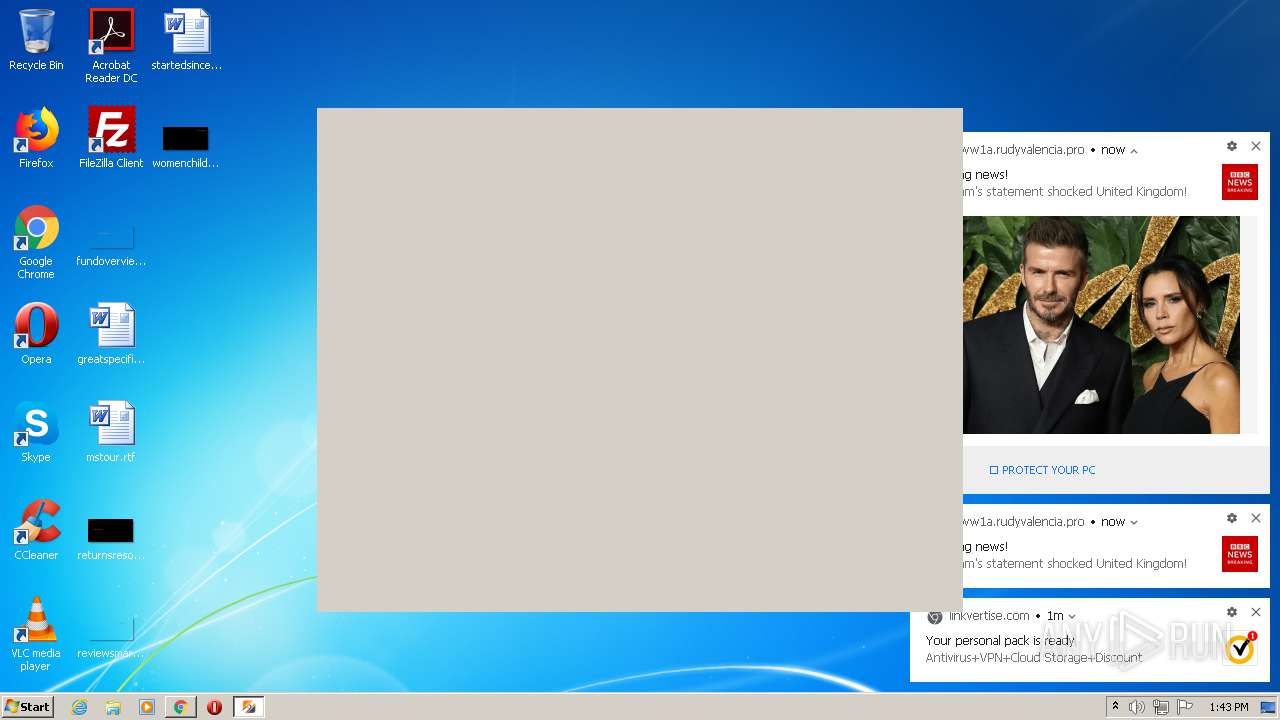Expand the second rudyvalencia notification chevron
Viewport: 1280px width, 720px height.
click(1134, 522)
